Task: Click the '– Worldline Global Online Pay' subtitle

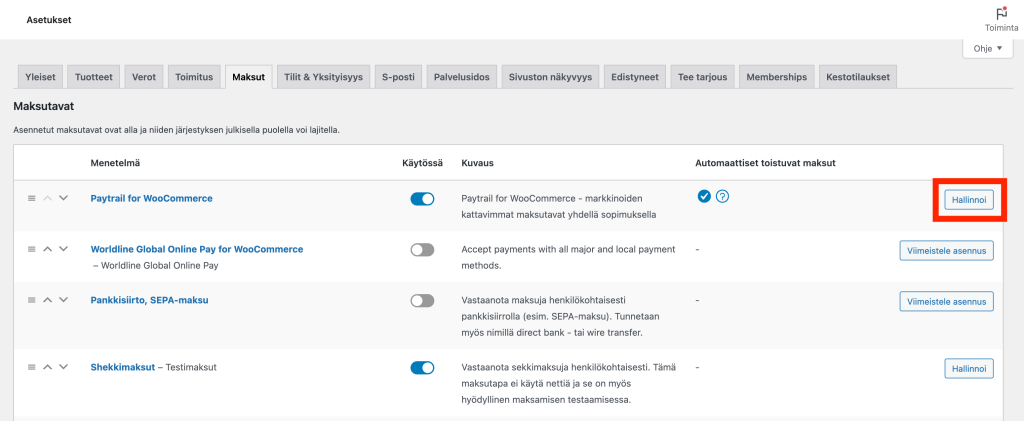Action: point(155,266)
